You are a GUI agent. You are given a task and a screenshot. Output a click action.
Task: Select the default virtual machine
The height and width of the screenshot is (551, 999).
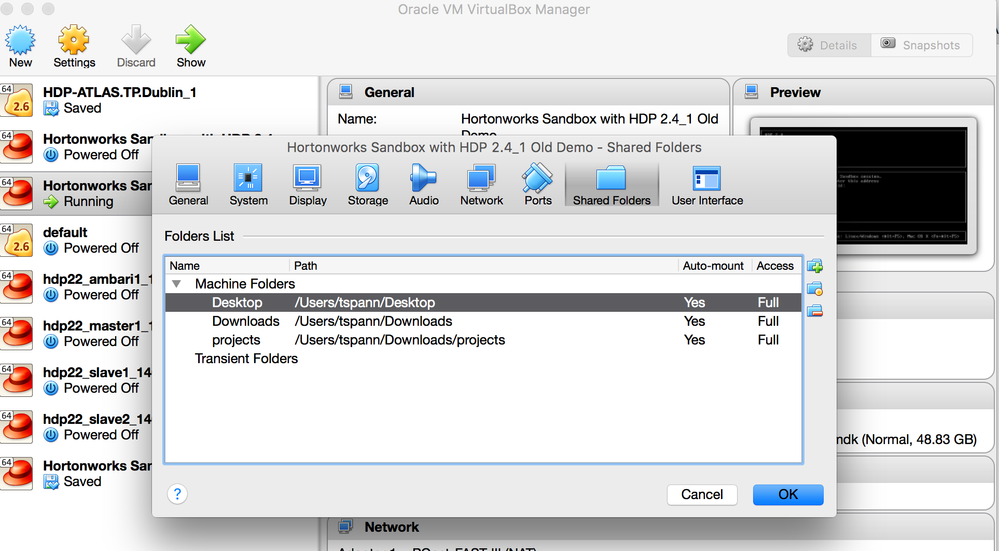(76, 240)
